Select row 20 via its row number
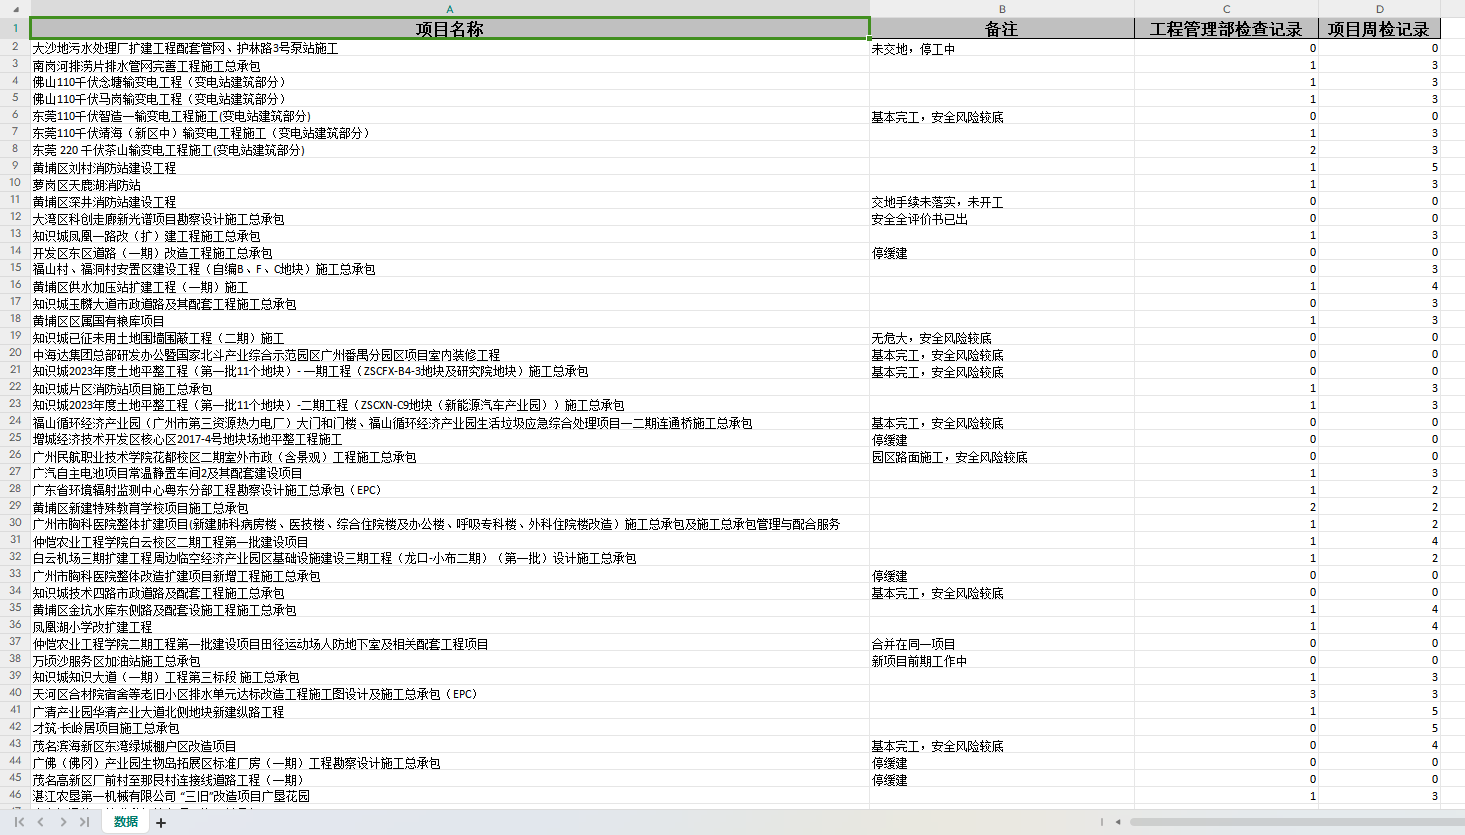Screen dimensions: 1465x835 15,353
